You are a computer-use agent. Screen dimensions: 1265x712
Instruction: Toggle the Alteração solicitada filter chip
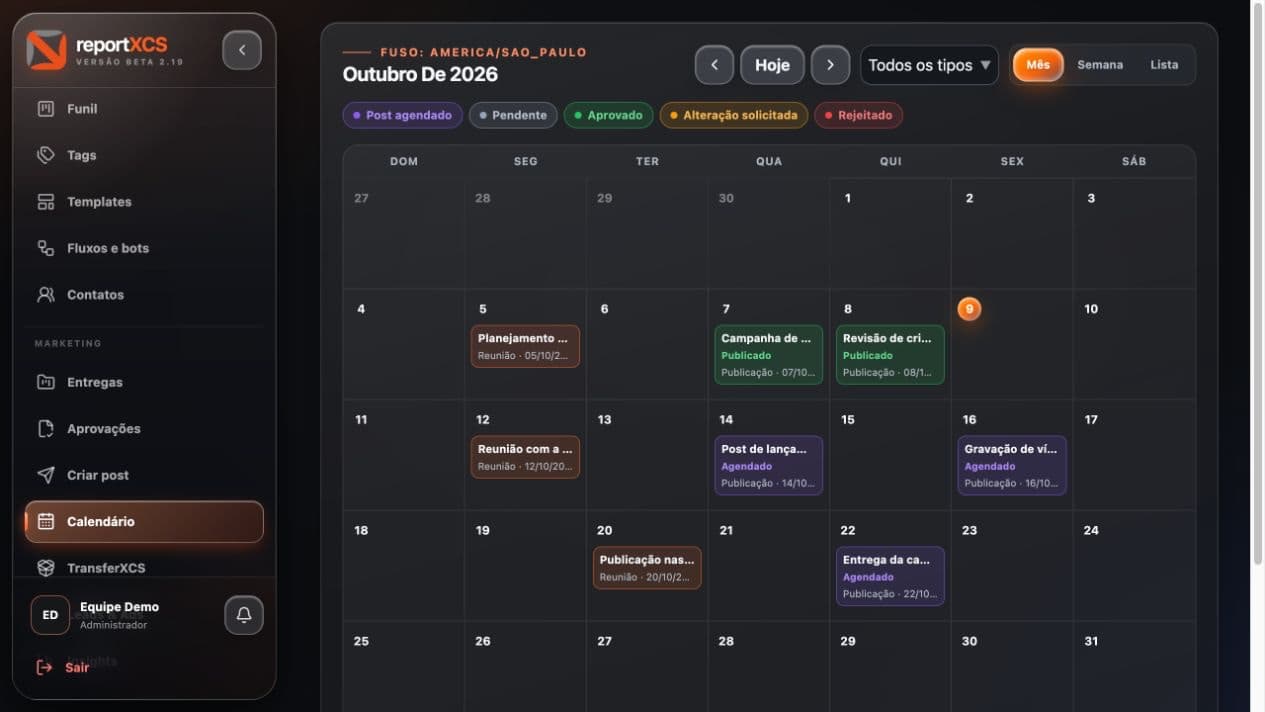tap(734, 115)
